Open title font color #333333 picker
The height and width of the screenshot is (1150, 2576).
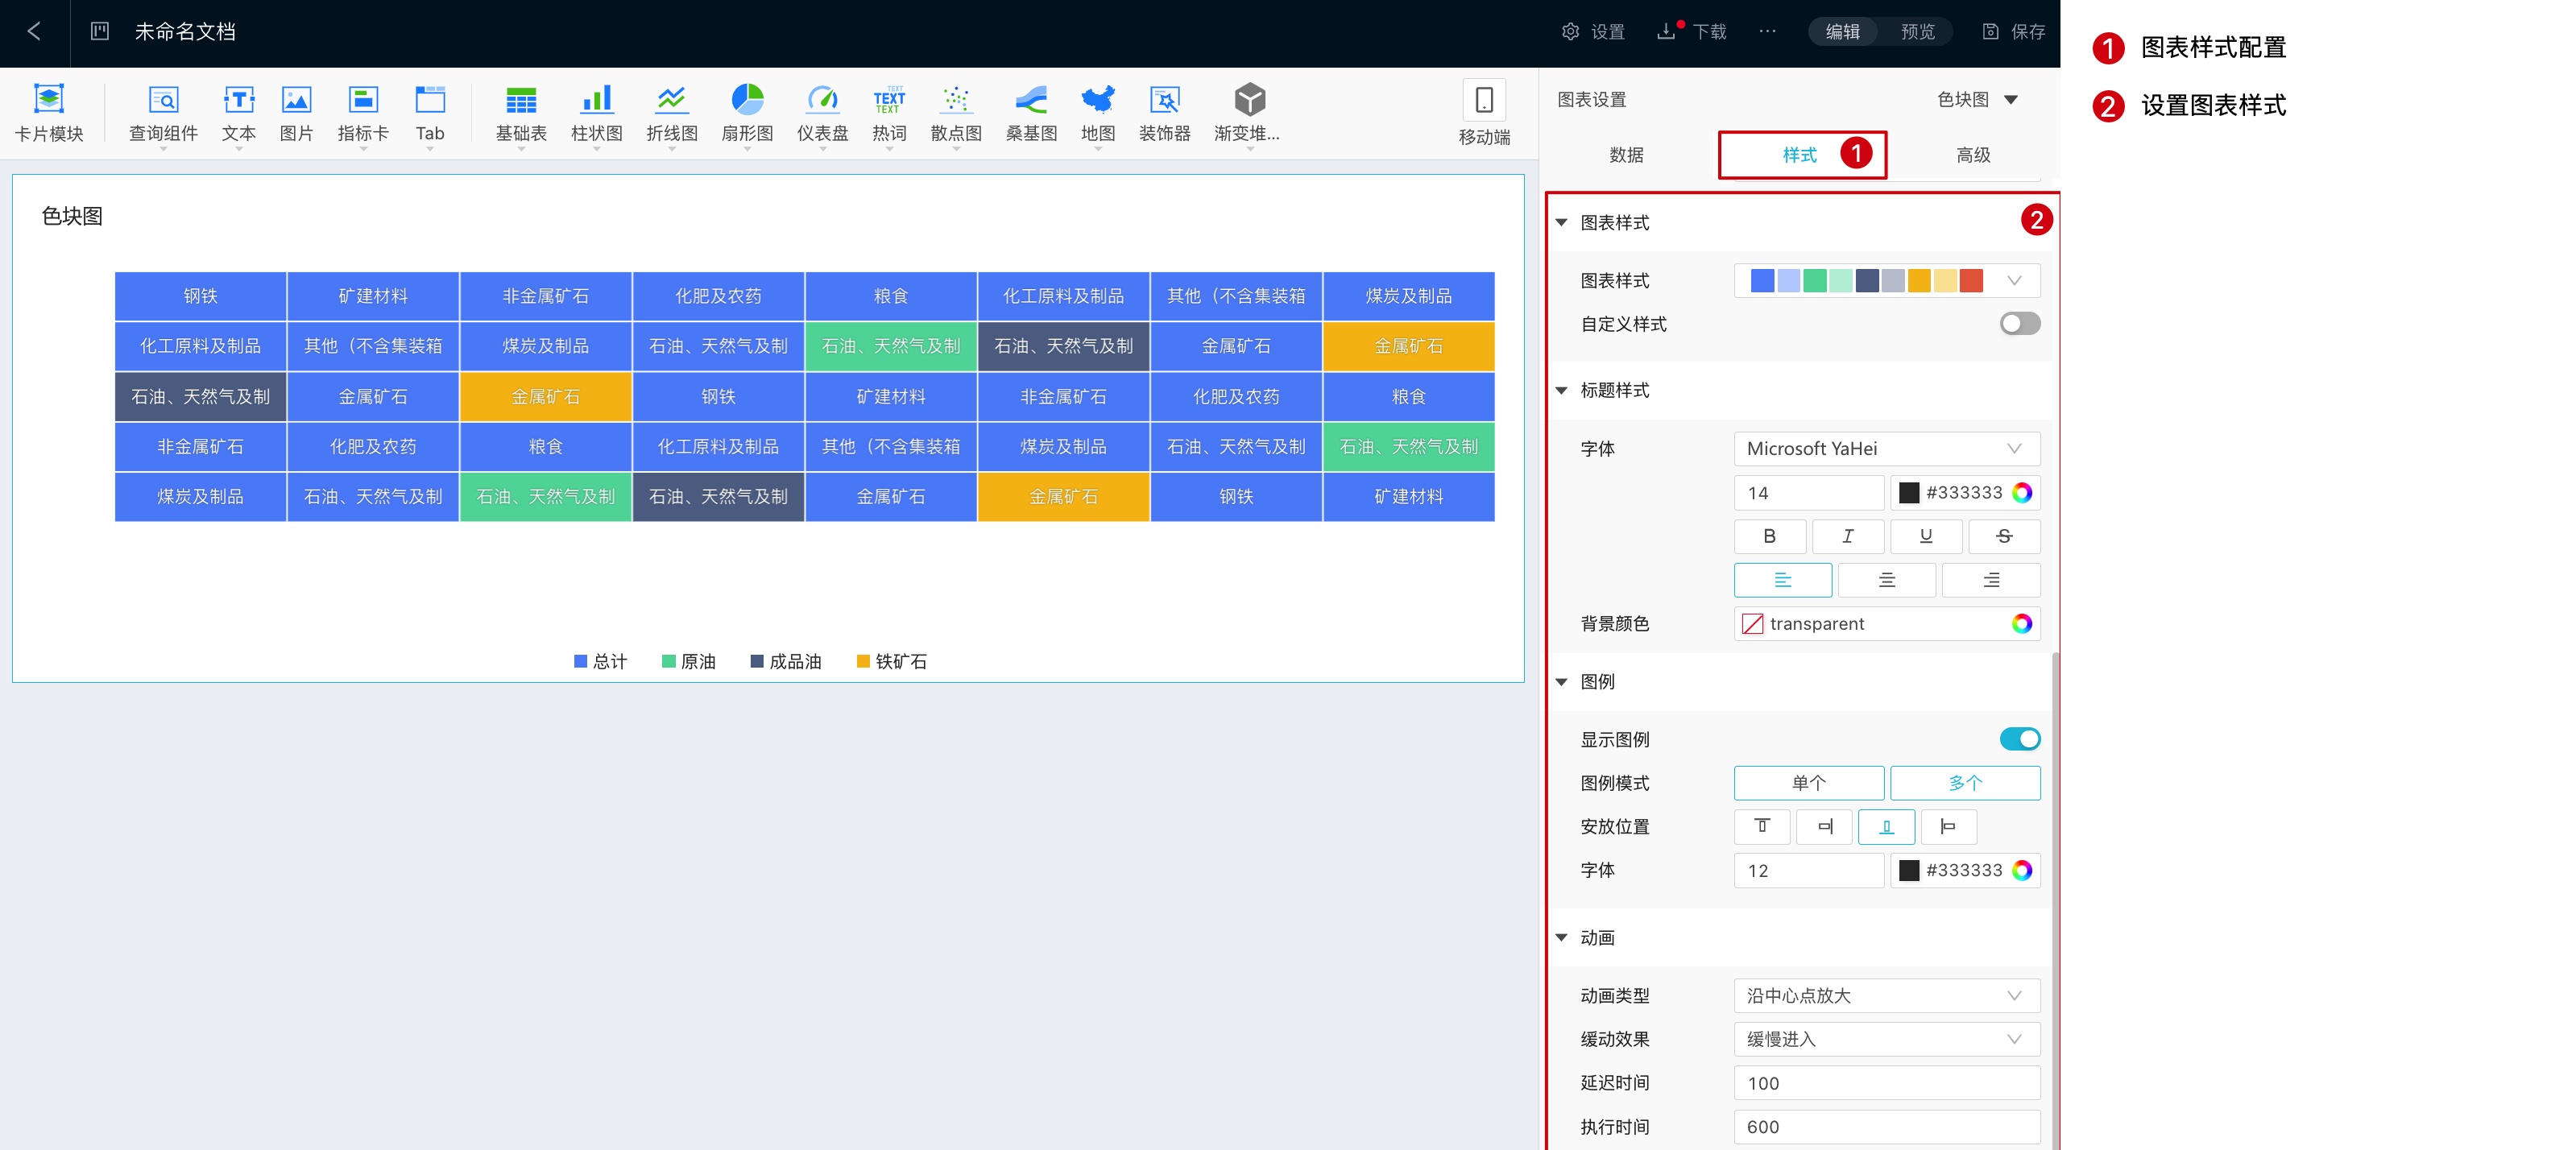pos(1965,492)
